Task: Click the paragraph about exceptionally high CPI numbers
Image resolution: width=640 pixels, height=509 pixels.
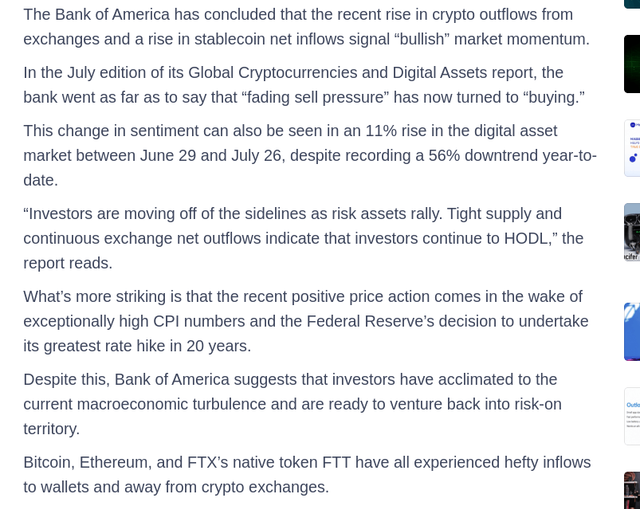Action: (x=306, y=321)
